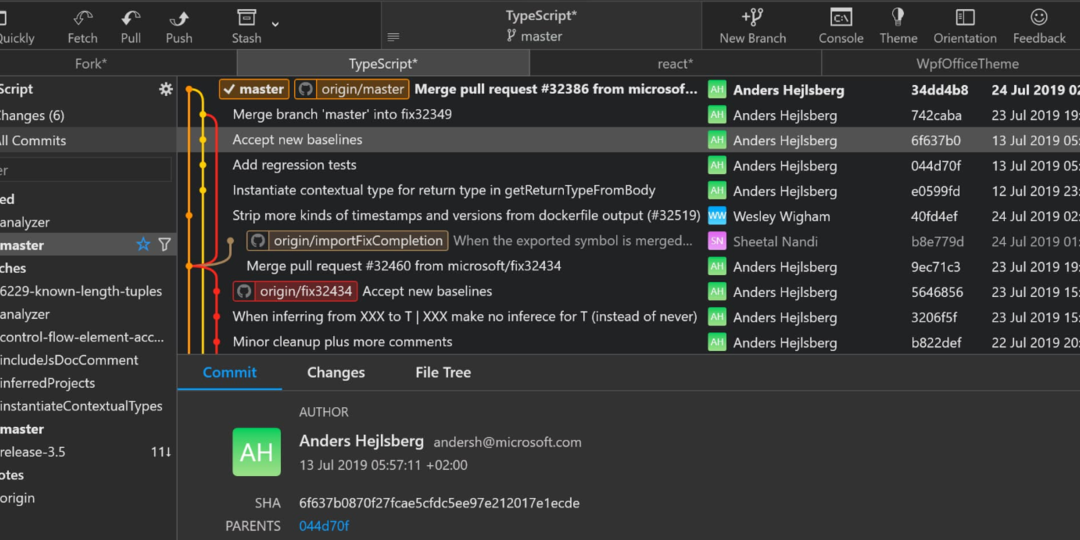Viewport: 1080px width, 540px height.
Task: Click commit hash 6f637b0
Action: pyautogui.click(x=937, y=141)
